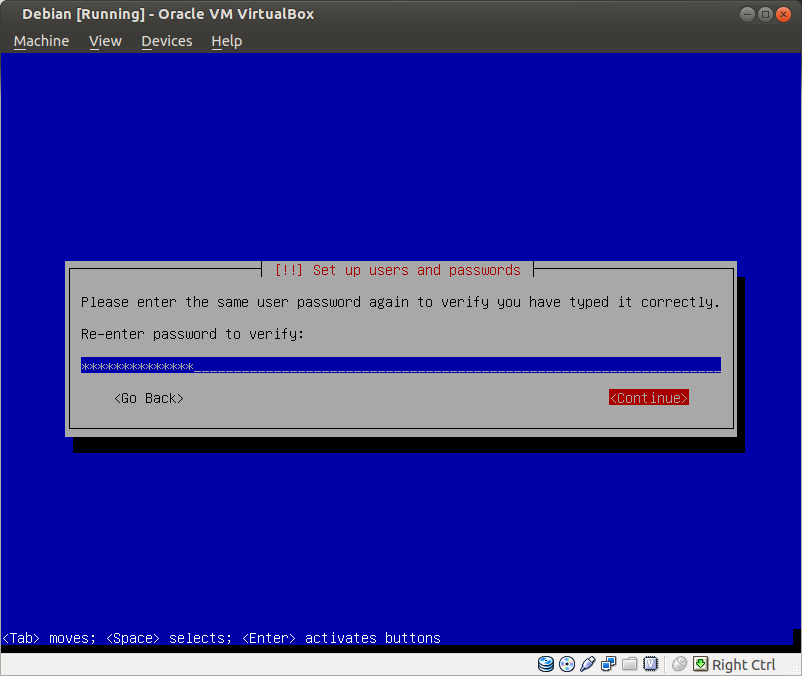Open the View menu
This screenshot has height=676, width=802.
pos(105,41)
